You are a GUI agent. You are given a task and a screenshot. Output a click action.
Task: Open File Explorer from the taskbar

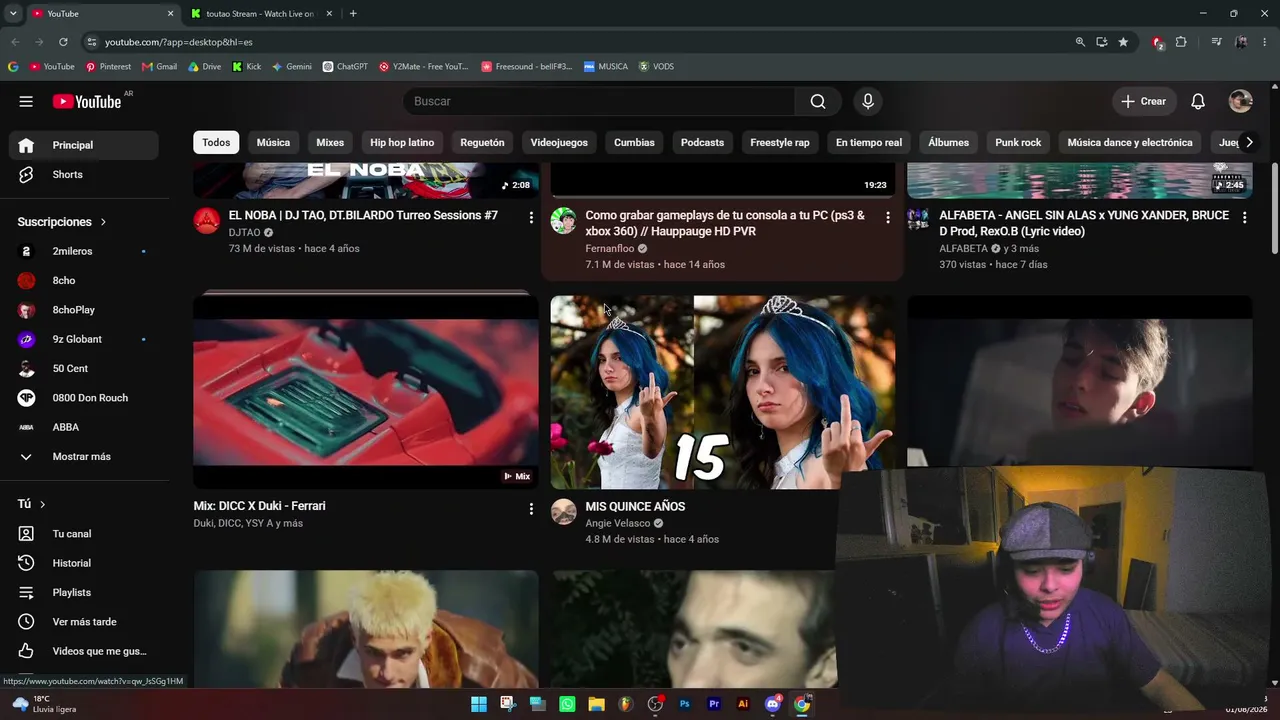coord(596,704)
